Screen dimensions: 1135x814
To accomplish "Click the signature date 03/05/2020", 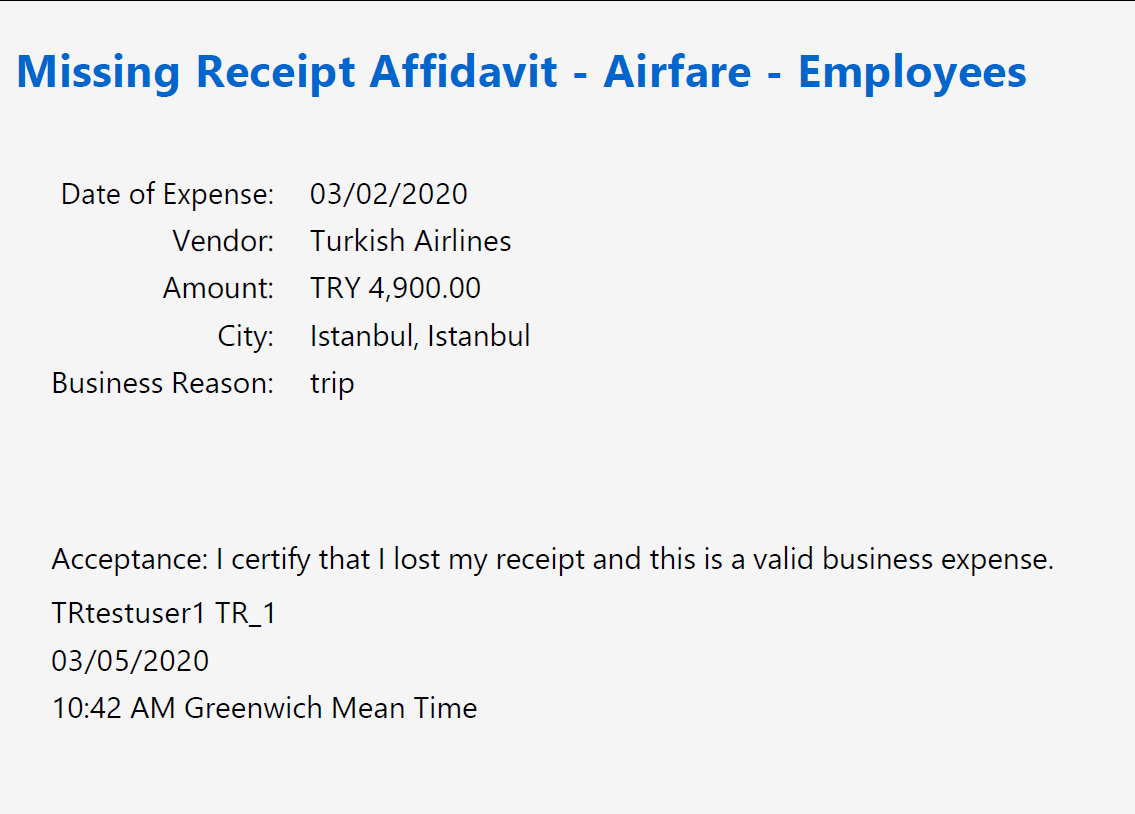I will 130,661.
